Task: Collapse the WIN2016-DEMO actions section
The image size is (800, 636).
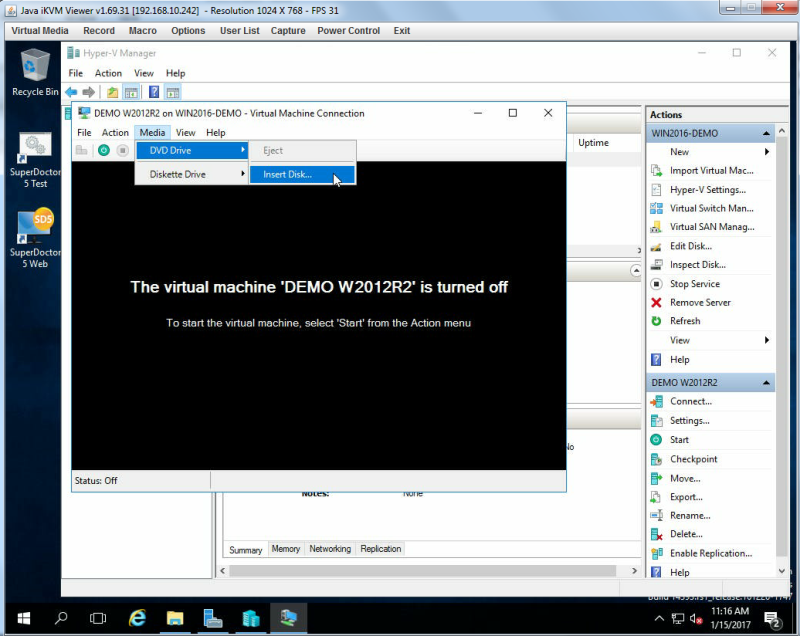Action: [x=766, y=133]
